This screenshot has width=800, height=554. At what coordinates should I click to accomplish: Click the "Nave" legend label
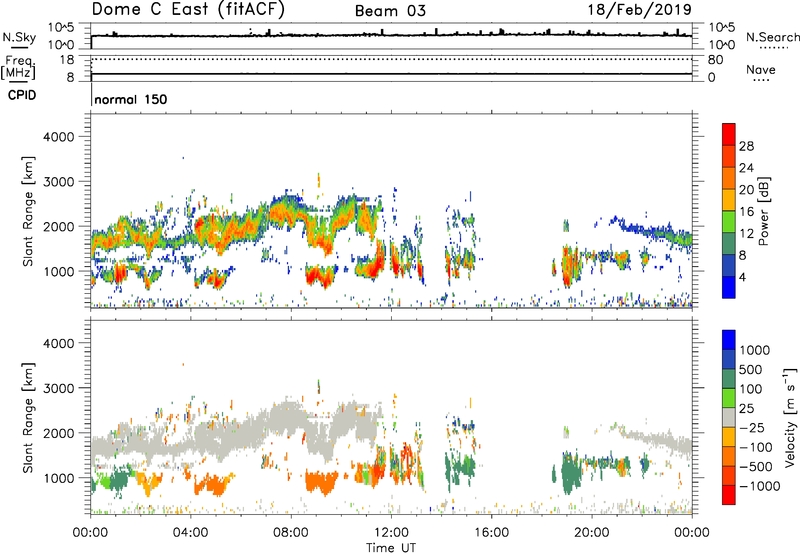[x=761, y=69]
